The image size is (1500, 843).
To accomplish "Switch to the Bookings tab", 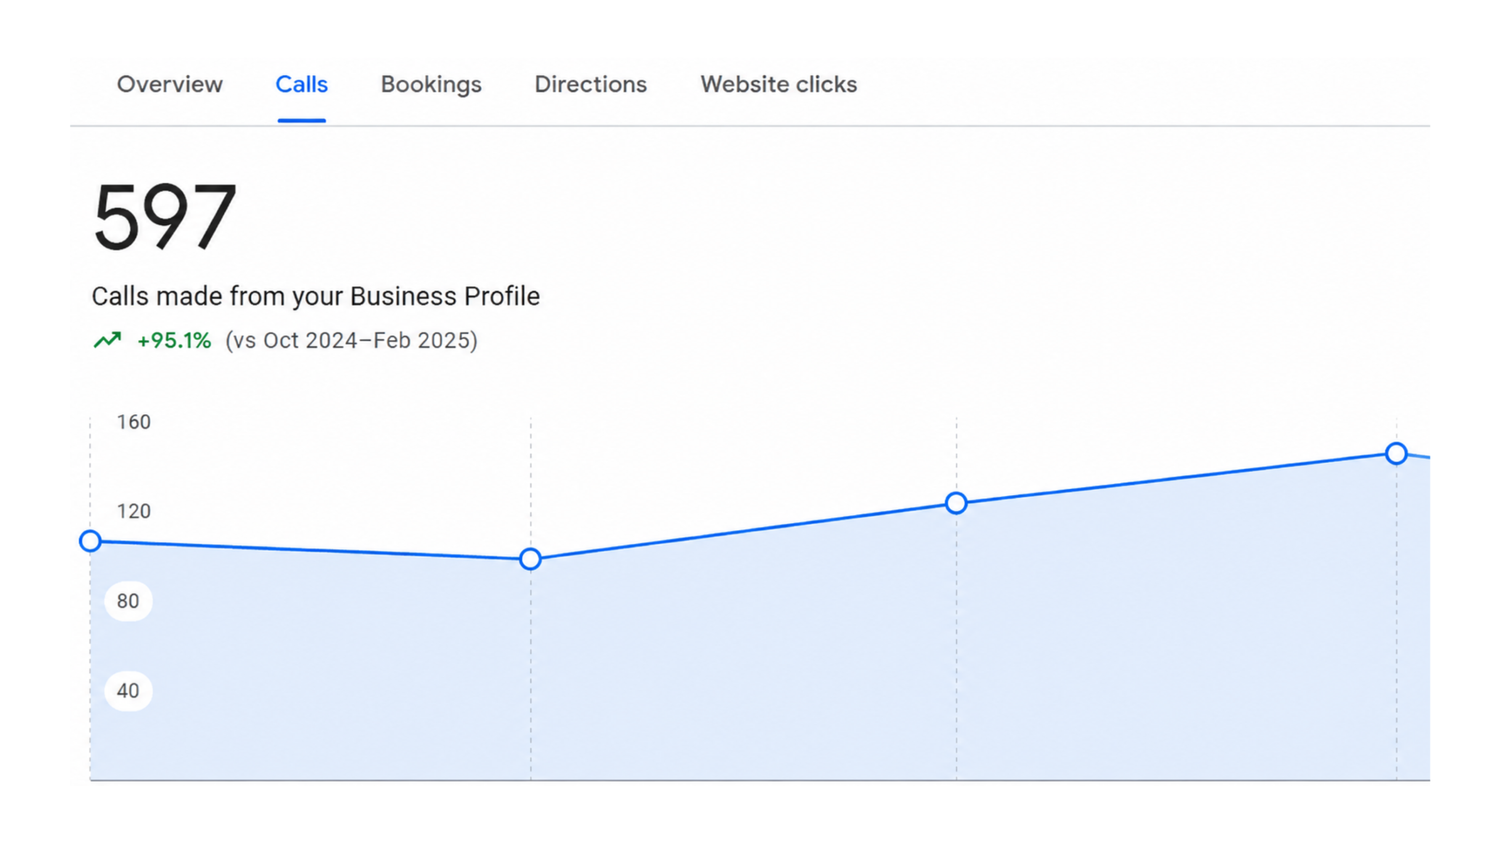I will point(431,85).
